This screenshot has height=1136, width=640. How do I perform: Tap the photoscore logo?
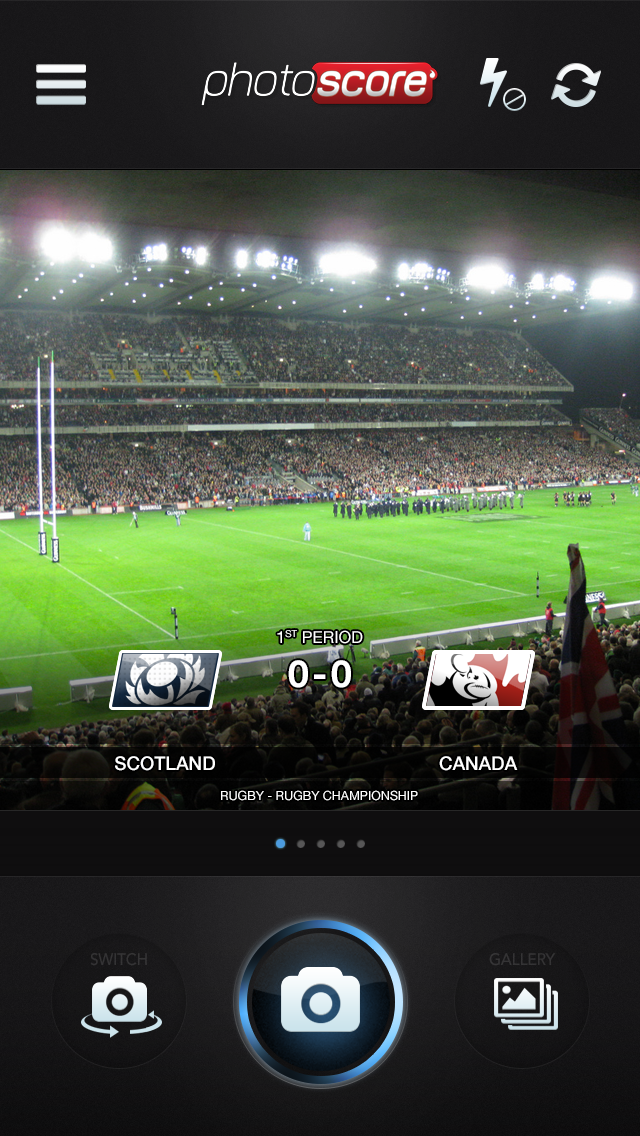[x=319, y=84]
